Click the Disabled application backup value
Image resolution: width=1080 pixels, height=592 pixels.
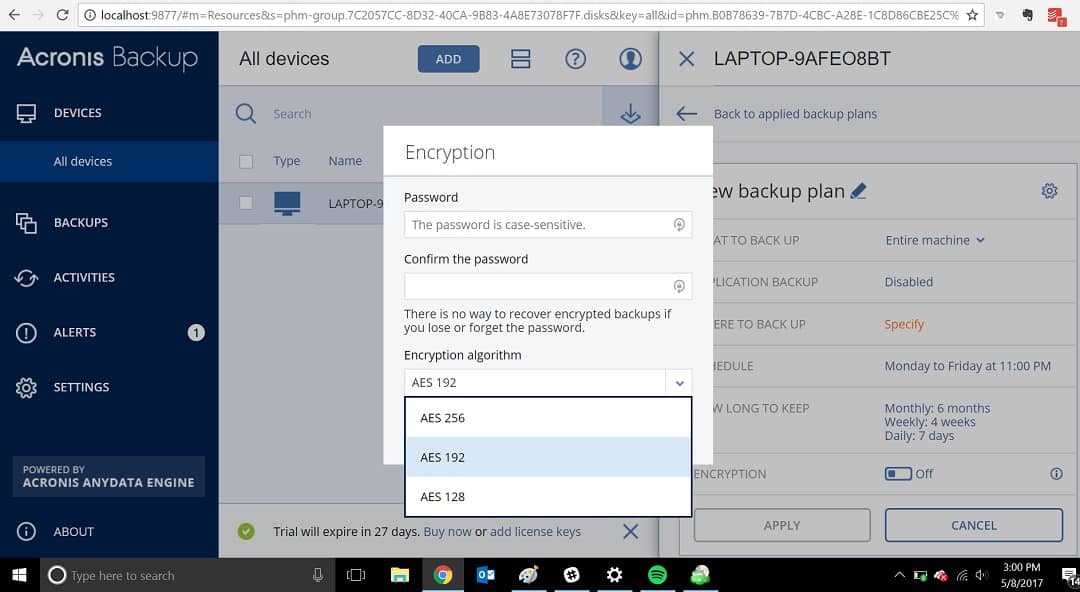908,281
